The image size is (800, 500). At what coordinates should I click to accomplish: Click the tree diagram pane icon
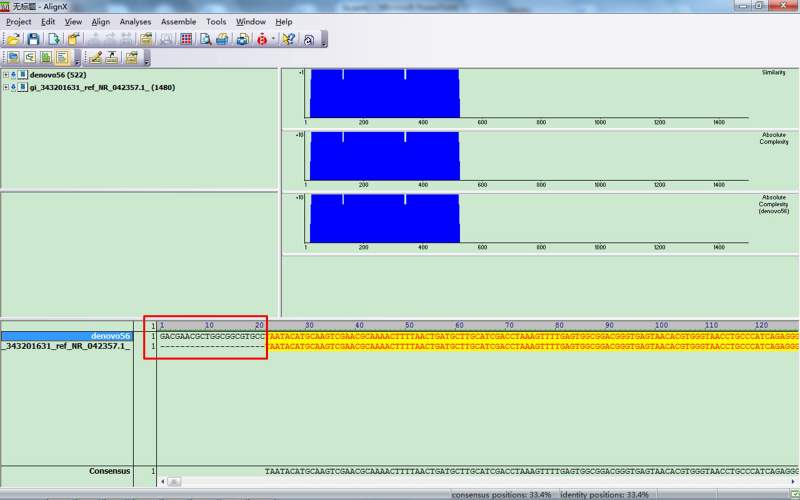30,58
